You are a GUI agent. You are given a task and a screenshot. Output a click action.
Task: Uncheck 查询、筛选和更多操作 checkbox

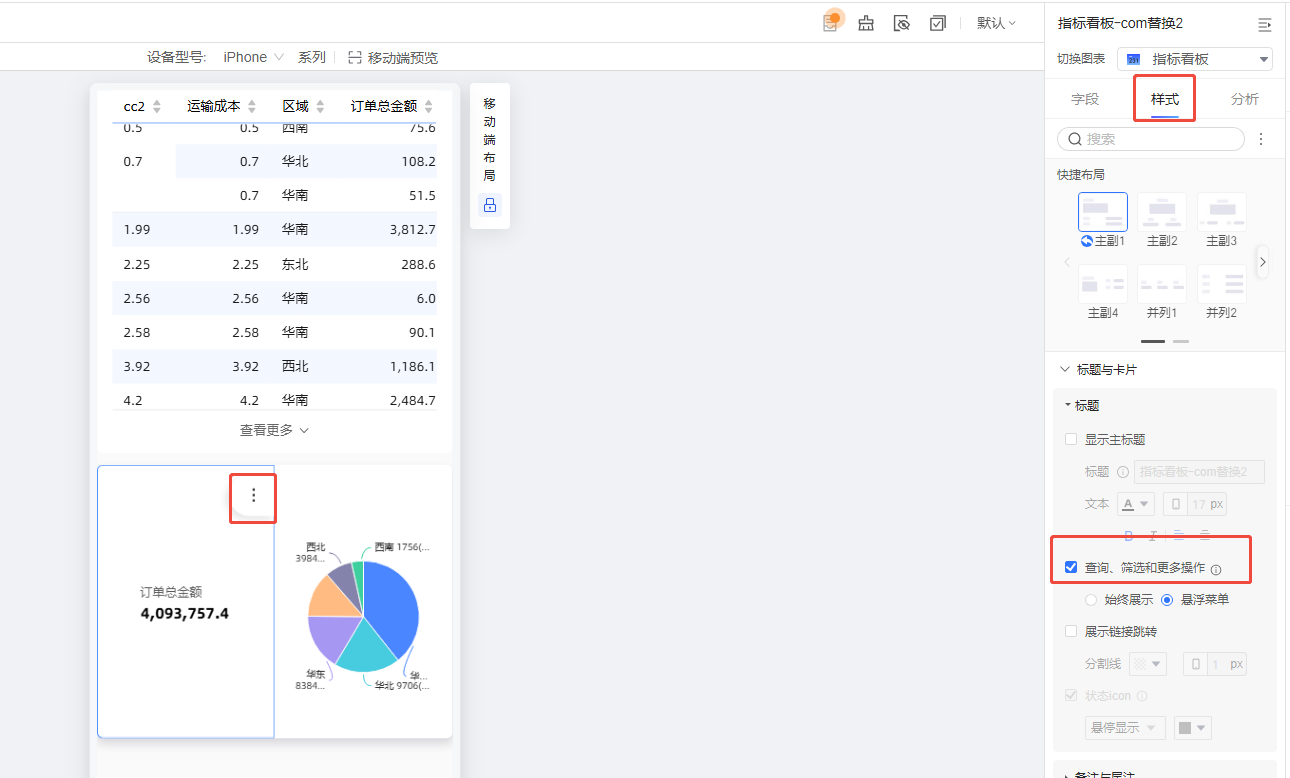(1071, 567)
